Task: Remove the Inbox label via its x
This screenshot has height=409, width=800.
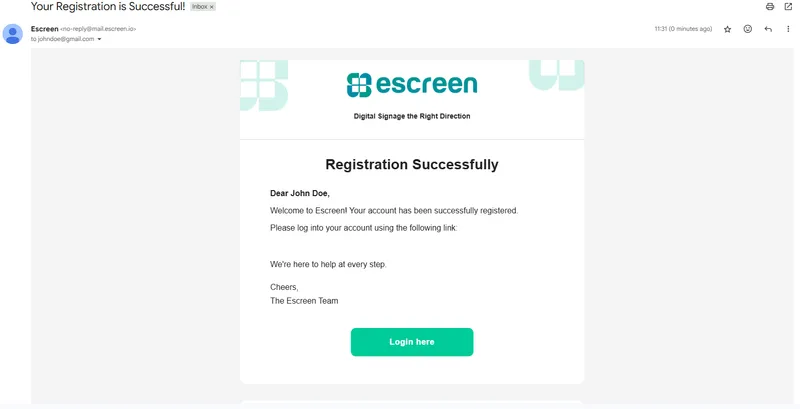Action: coord(211,7)
